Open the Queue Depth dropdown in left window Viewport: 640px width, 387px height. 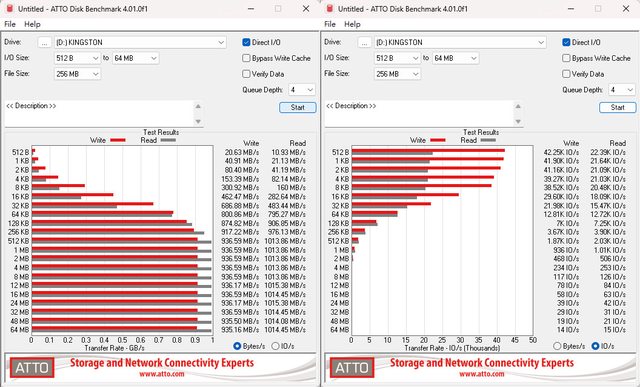[x=302, y=90]
